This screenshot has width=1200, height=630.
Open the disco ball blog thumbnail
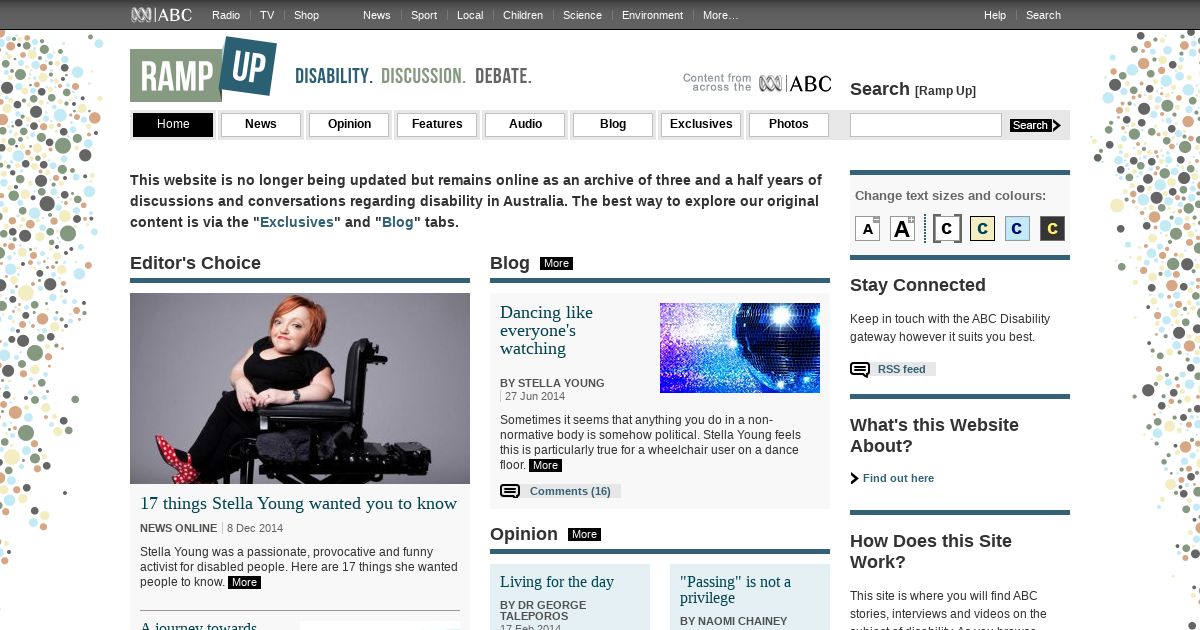point(740,348)
